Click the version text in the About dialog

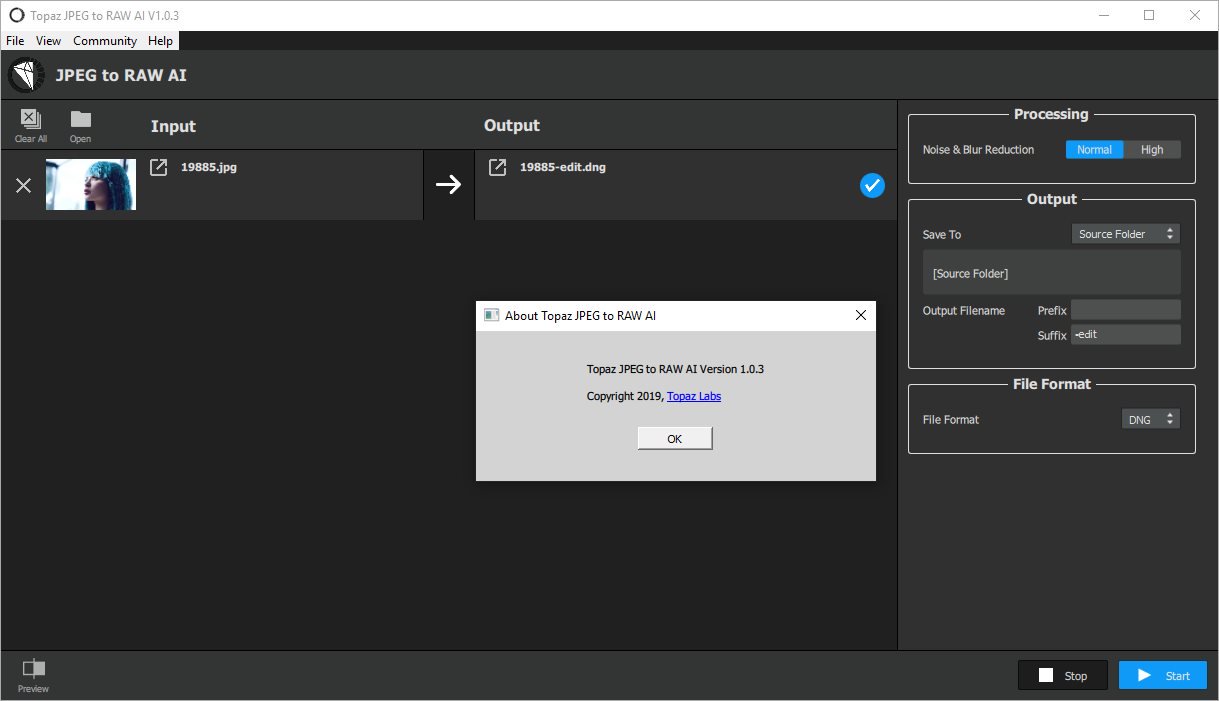(x=676, y=369)
